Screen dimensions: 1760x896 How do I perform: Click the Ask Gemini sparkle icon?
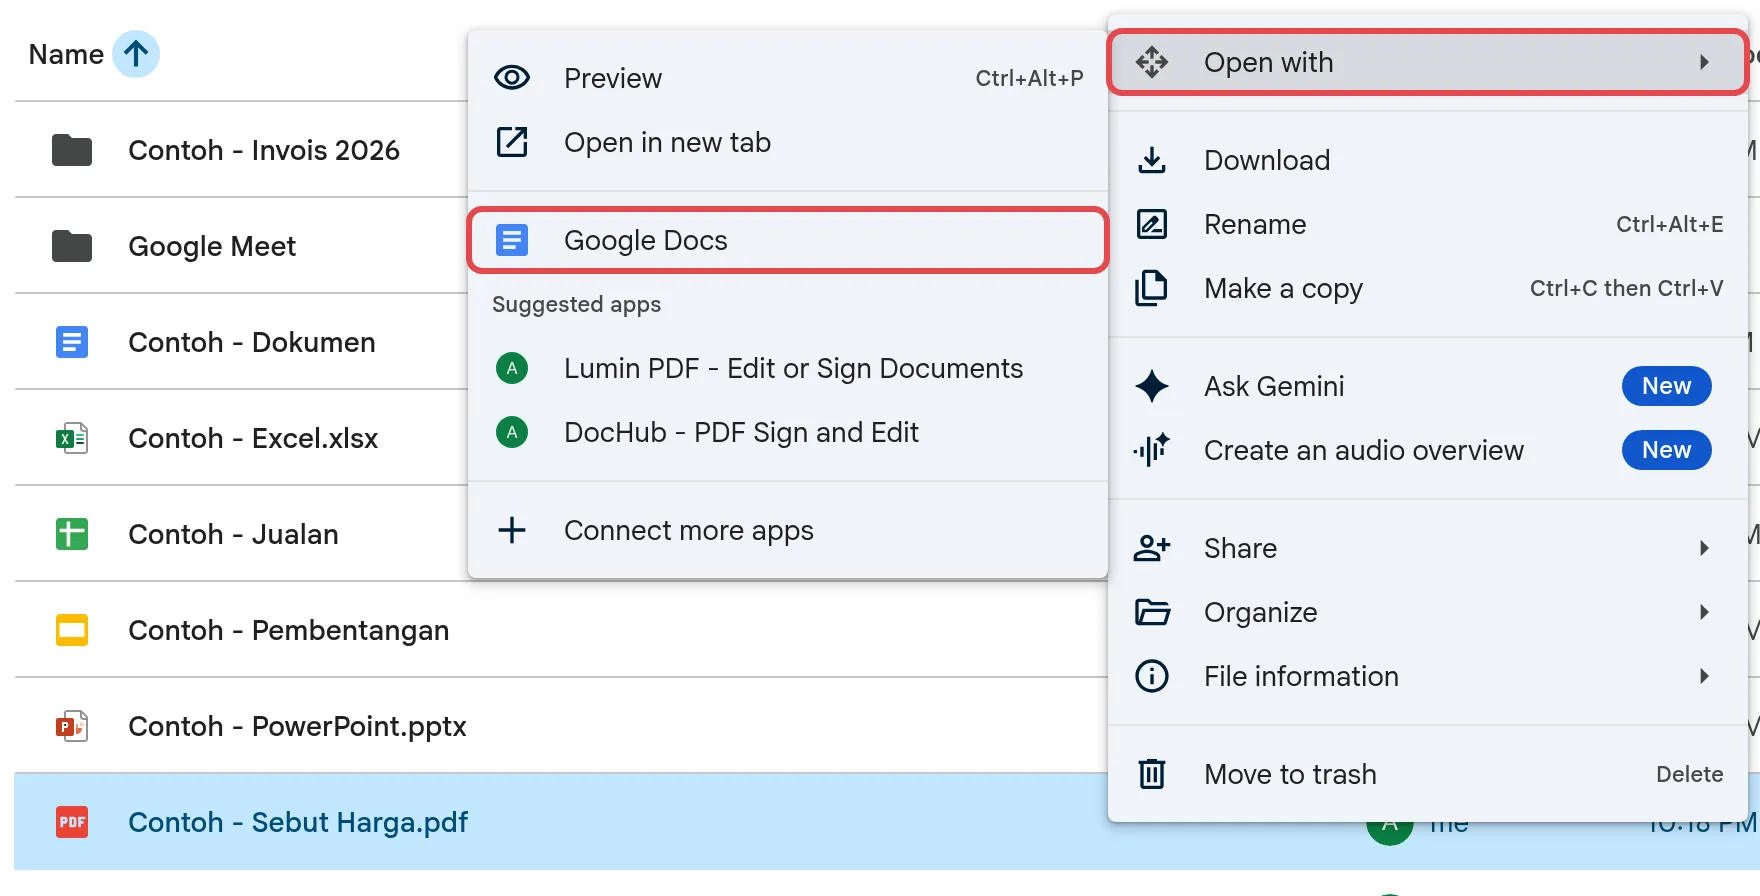tap(1152, 386)
